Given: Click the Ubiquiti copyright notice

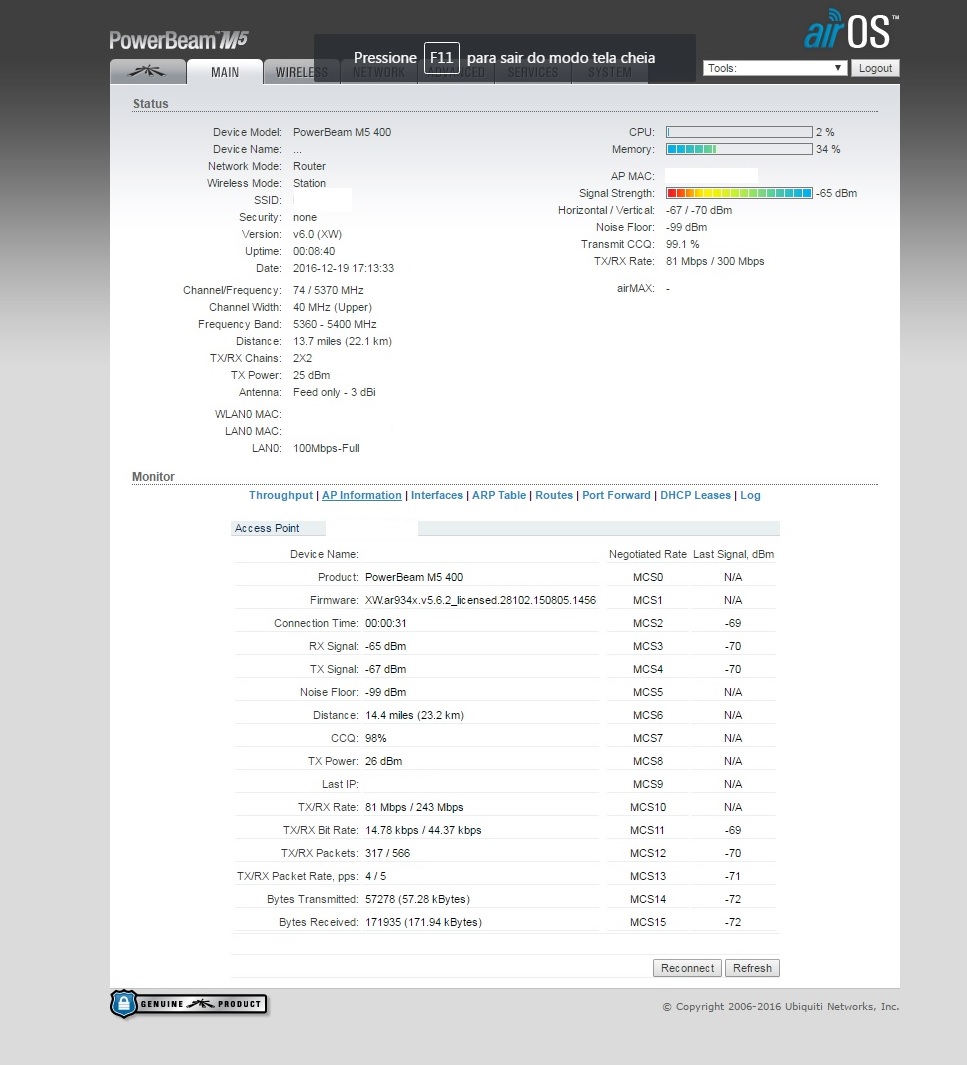Looking at the screenshot, I should [781, 1007].
